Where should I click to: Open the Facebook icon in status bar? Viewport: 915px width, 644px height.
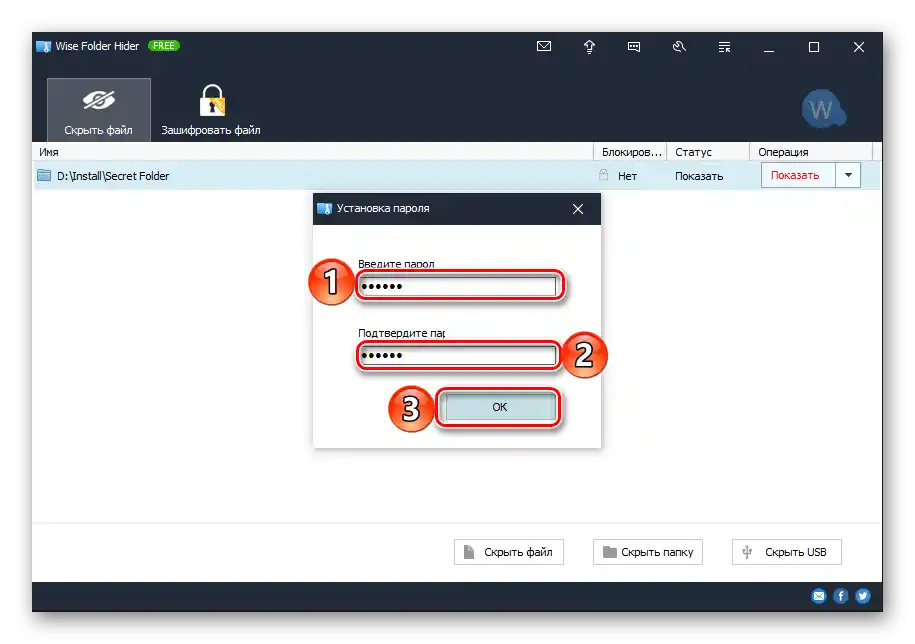tap(840, 596)
